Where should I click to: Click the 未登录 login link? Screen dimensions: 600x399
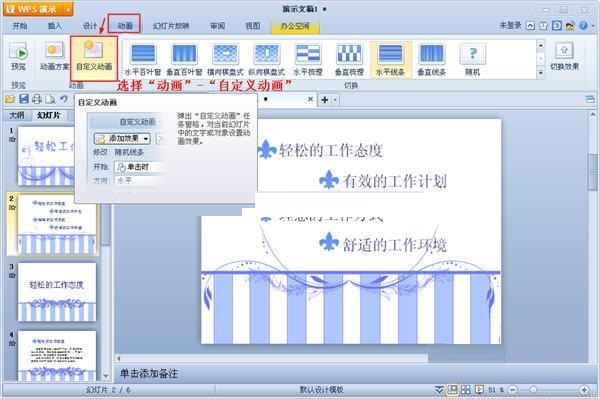510,25
